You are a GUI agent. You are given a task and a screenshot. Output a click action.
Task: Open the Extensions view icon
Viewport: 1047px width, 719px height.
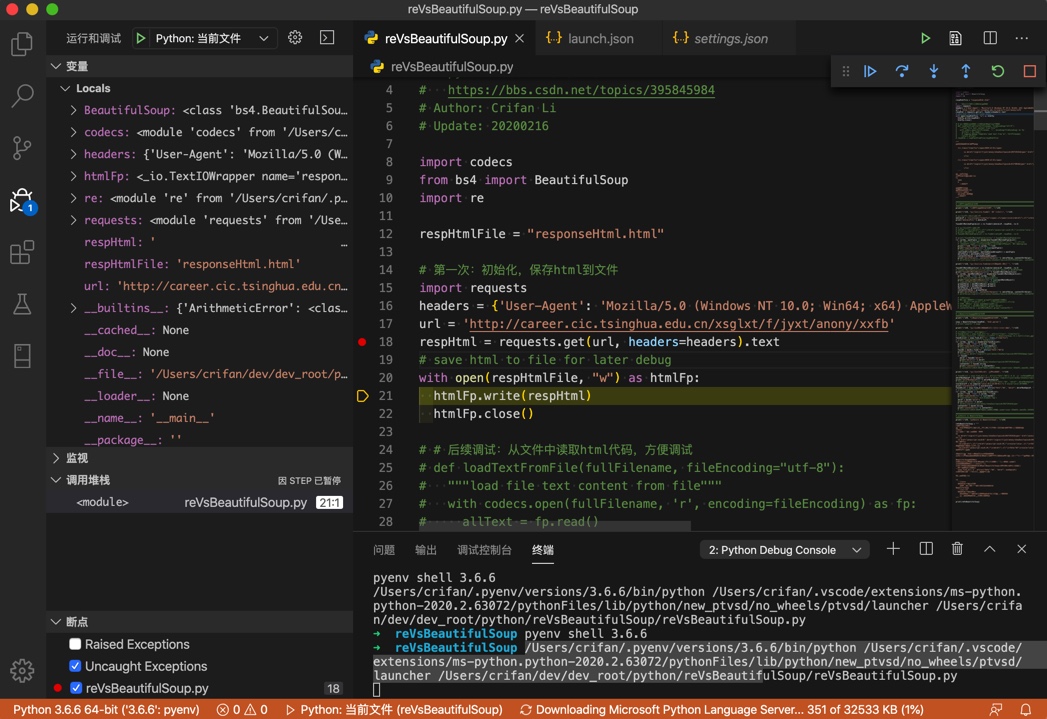click(x=22, y=252)
